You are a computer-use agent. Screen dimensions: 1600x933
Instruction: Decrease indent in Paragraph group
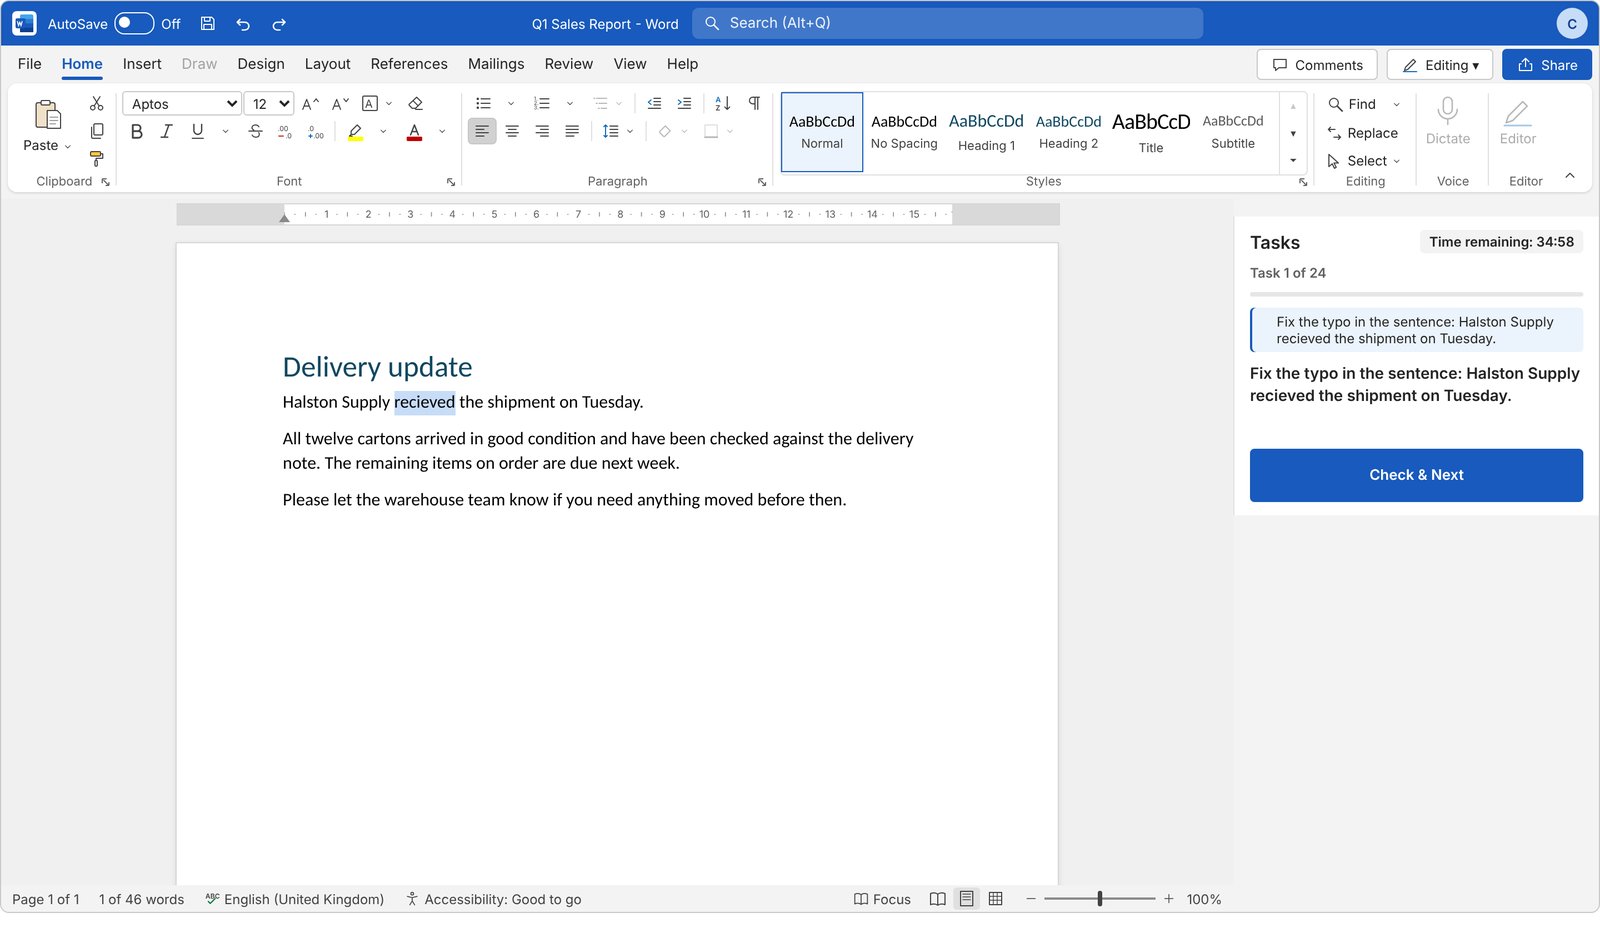(654, 103)
